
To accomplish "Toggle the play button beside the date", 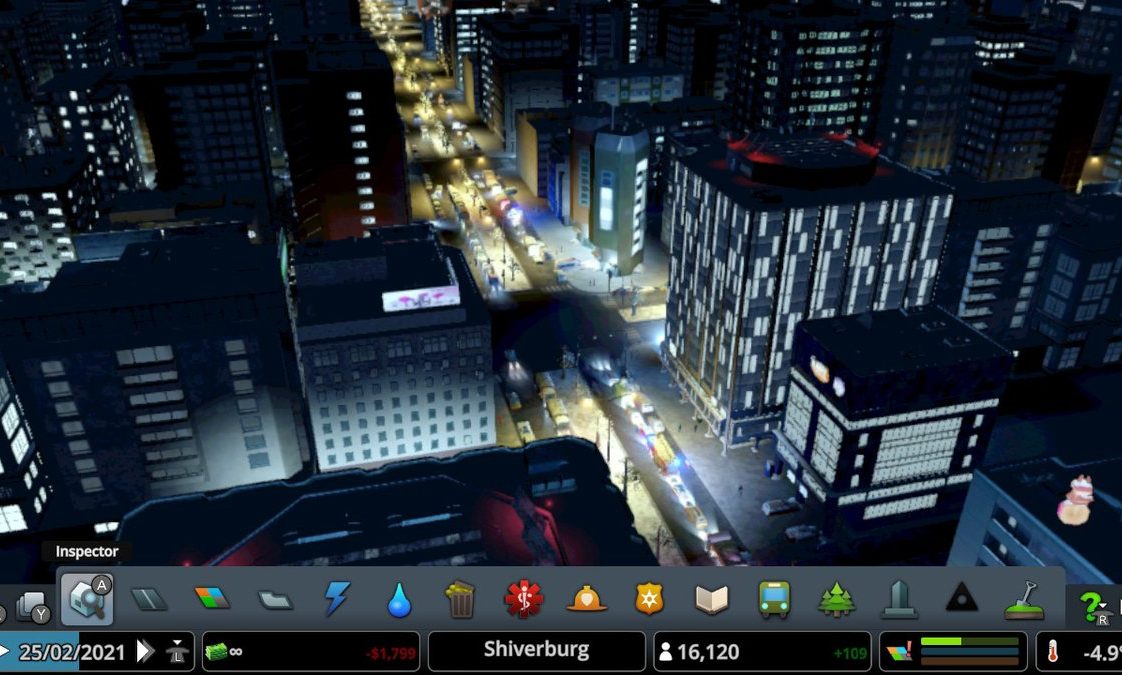I will click(4, 651).
